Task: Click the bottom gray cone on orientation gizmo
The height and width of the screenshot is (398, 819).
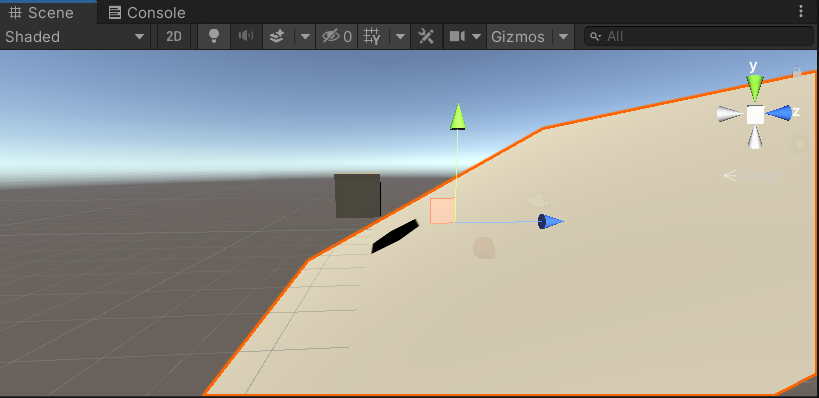Action: tap(755, 138)
